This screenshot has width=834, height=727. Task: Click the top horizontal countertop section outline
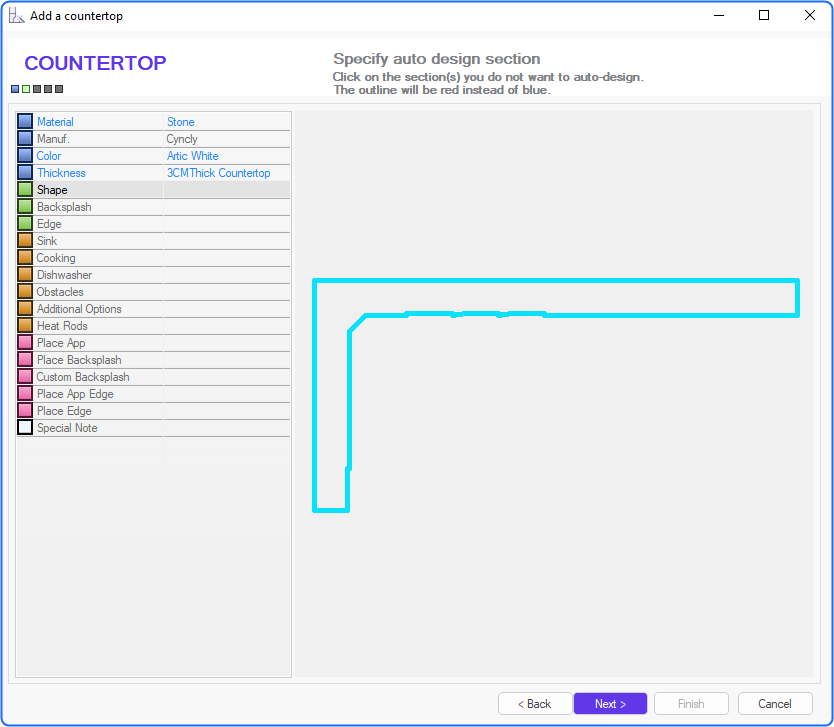tap(600, 282)
